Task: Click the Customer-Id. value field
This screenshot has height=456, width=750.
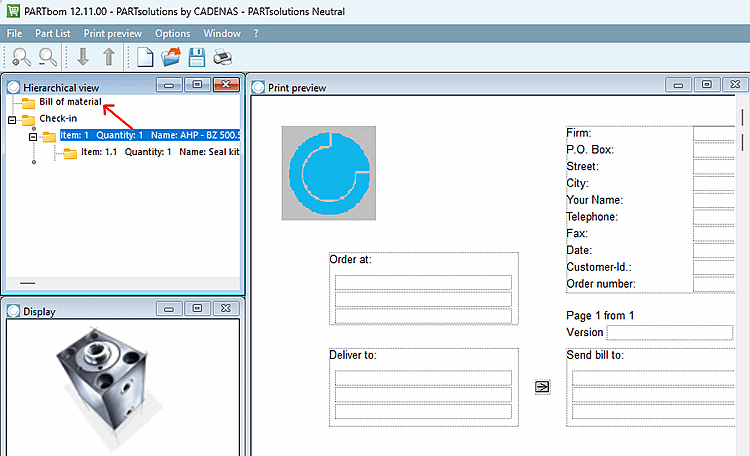Action: pyautogui.click(x=714, y=267)
